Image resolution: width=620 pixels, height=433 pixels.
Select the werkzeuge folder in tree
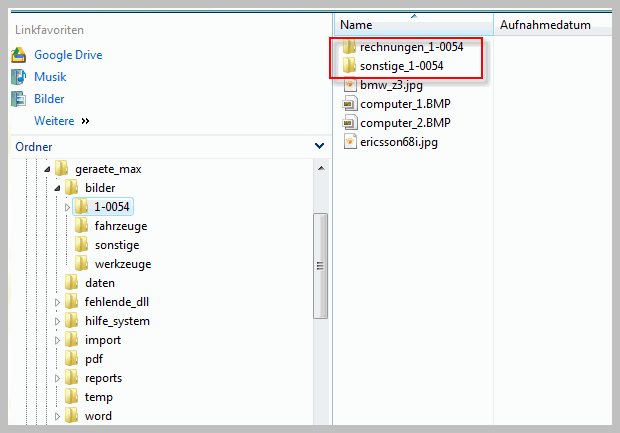122,264
